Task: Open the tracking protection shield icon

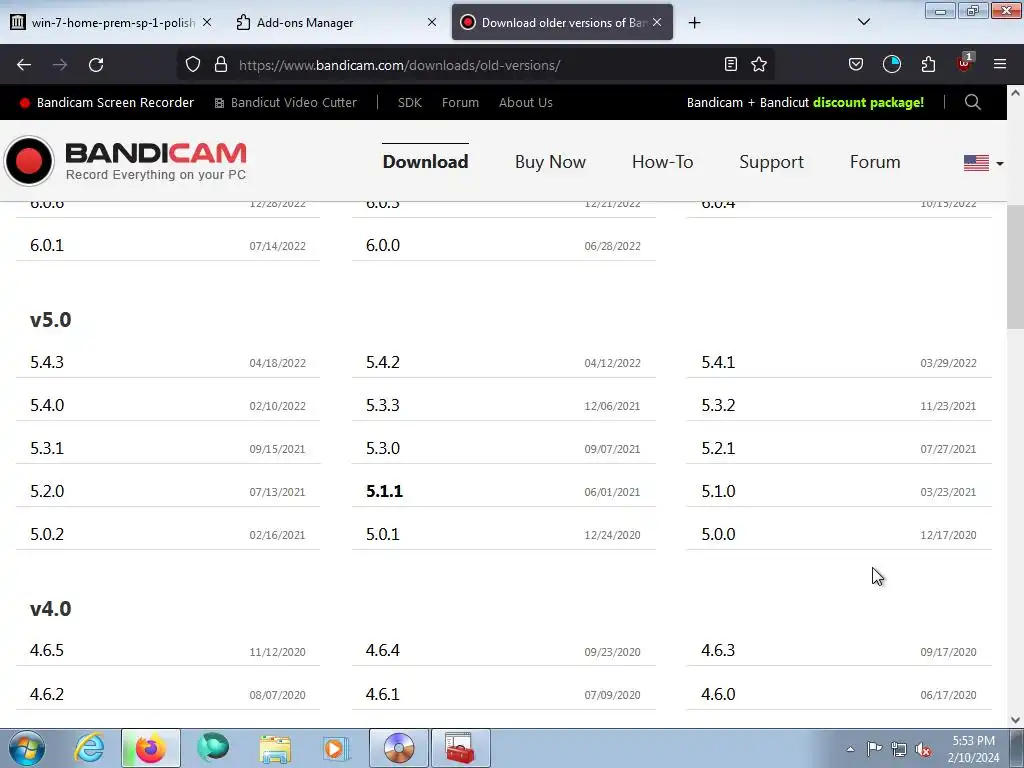Action: [x=193, y=65]
